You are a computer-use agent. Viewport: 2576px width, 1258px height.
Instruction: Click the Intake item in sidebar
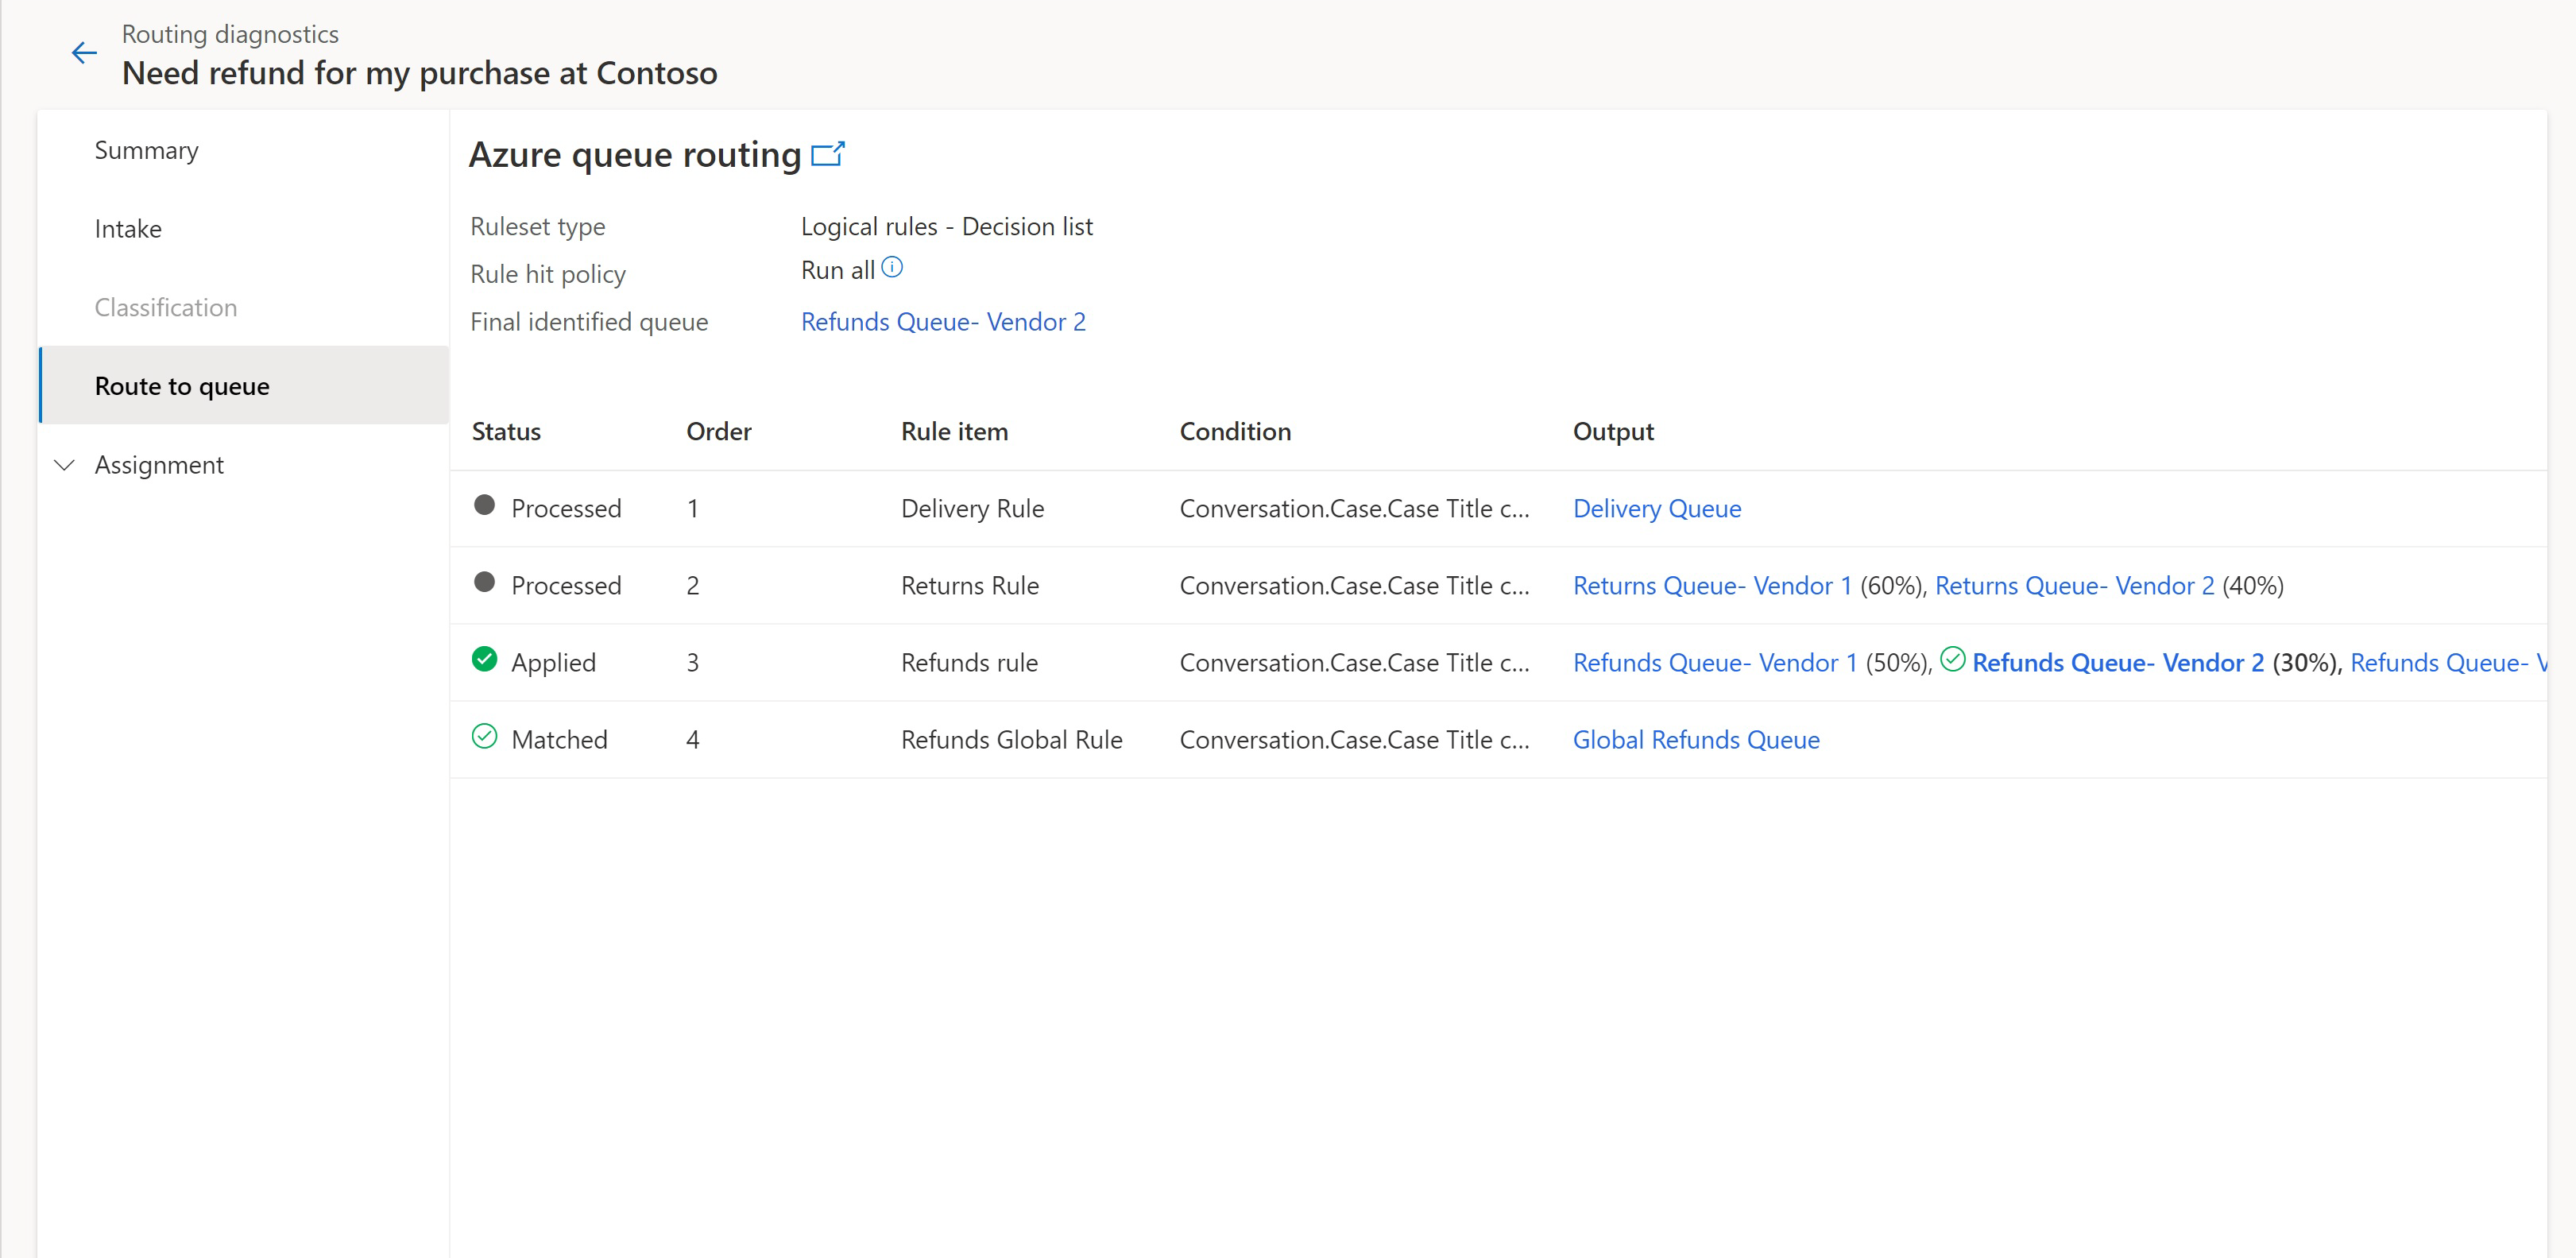(128, 230)
